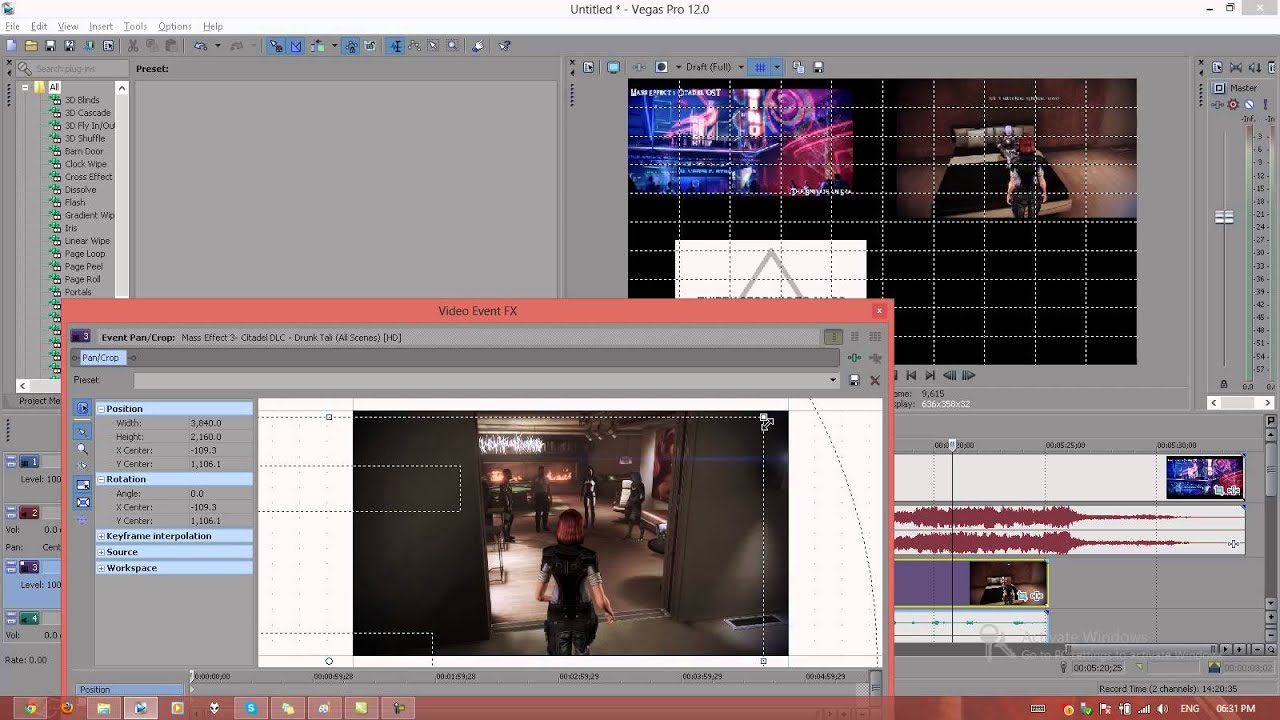Click the Cut scissors toolbar icon
This screenshot has height=720, width=1280.
(132, 46)
